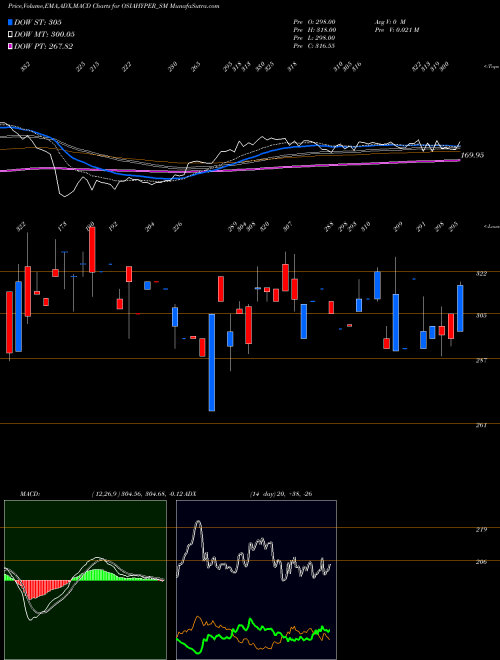
Task: Click the 'Pre H: 318.60' high value
Action: click(314, 30)
